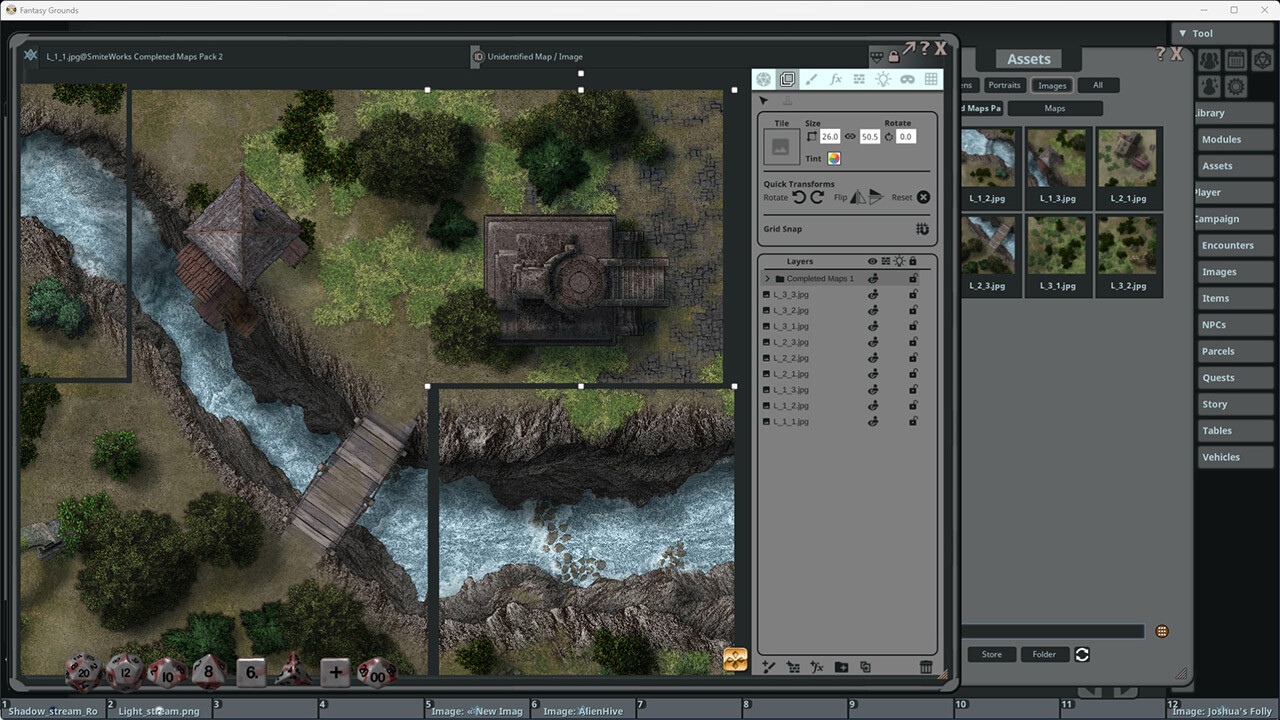Open the grid settings tool tab
This screenshot has height=720, width=1280.
930,80
